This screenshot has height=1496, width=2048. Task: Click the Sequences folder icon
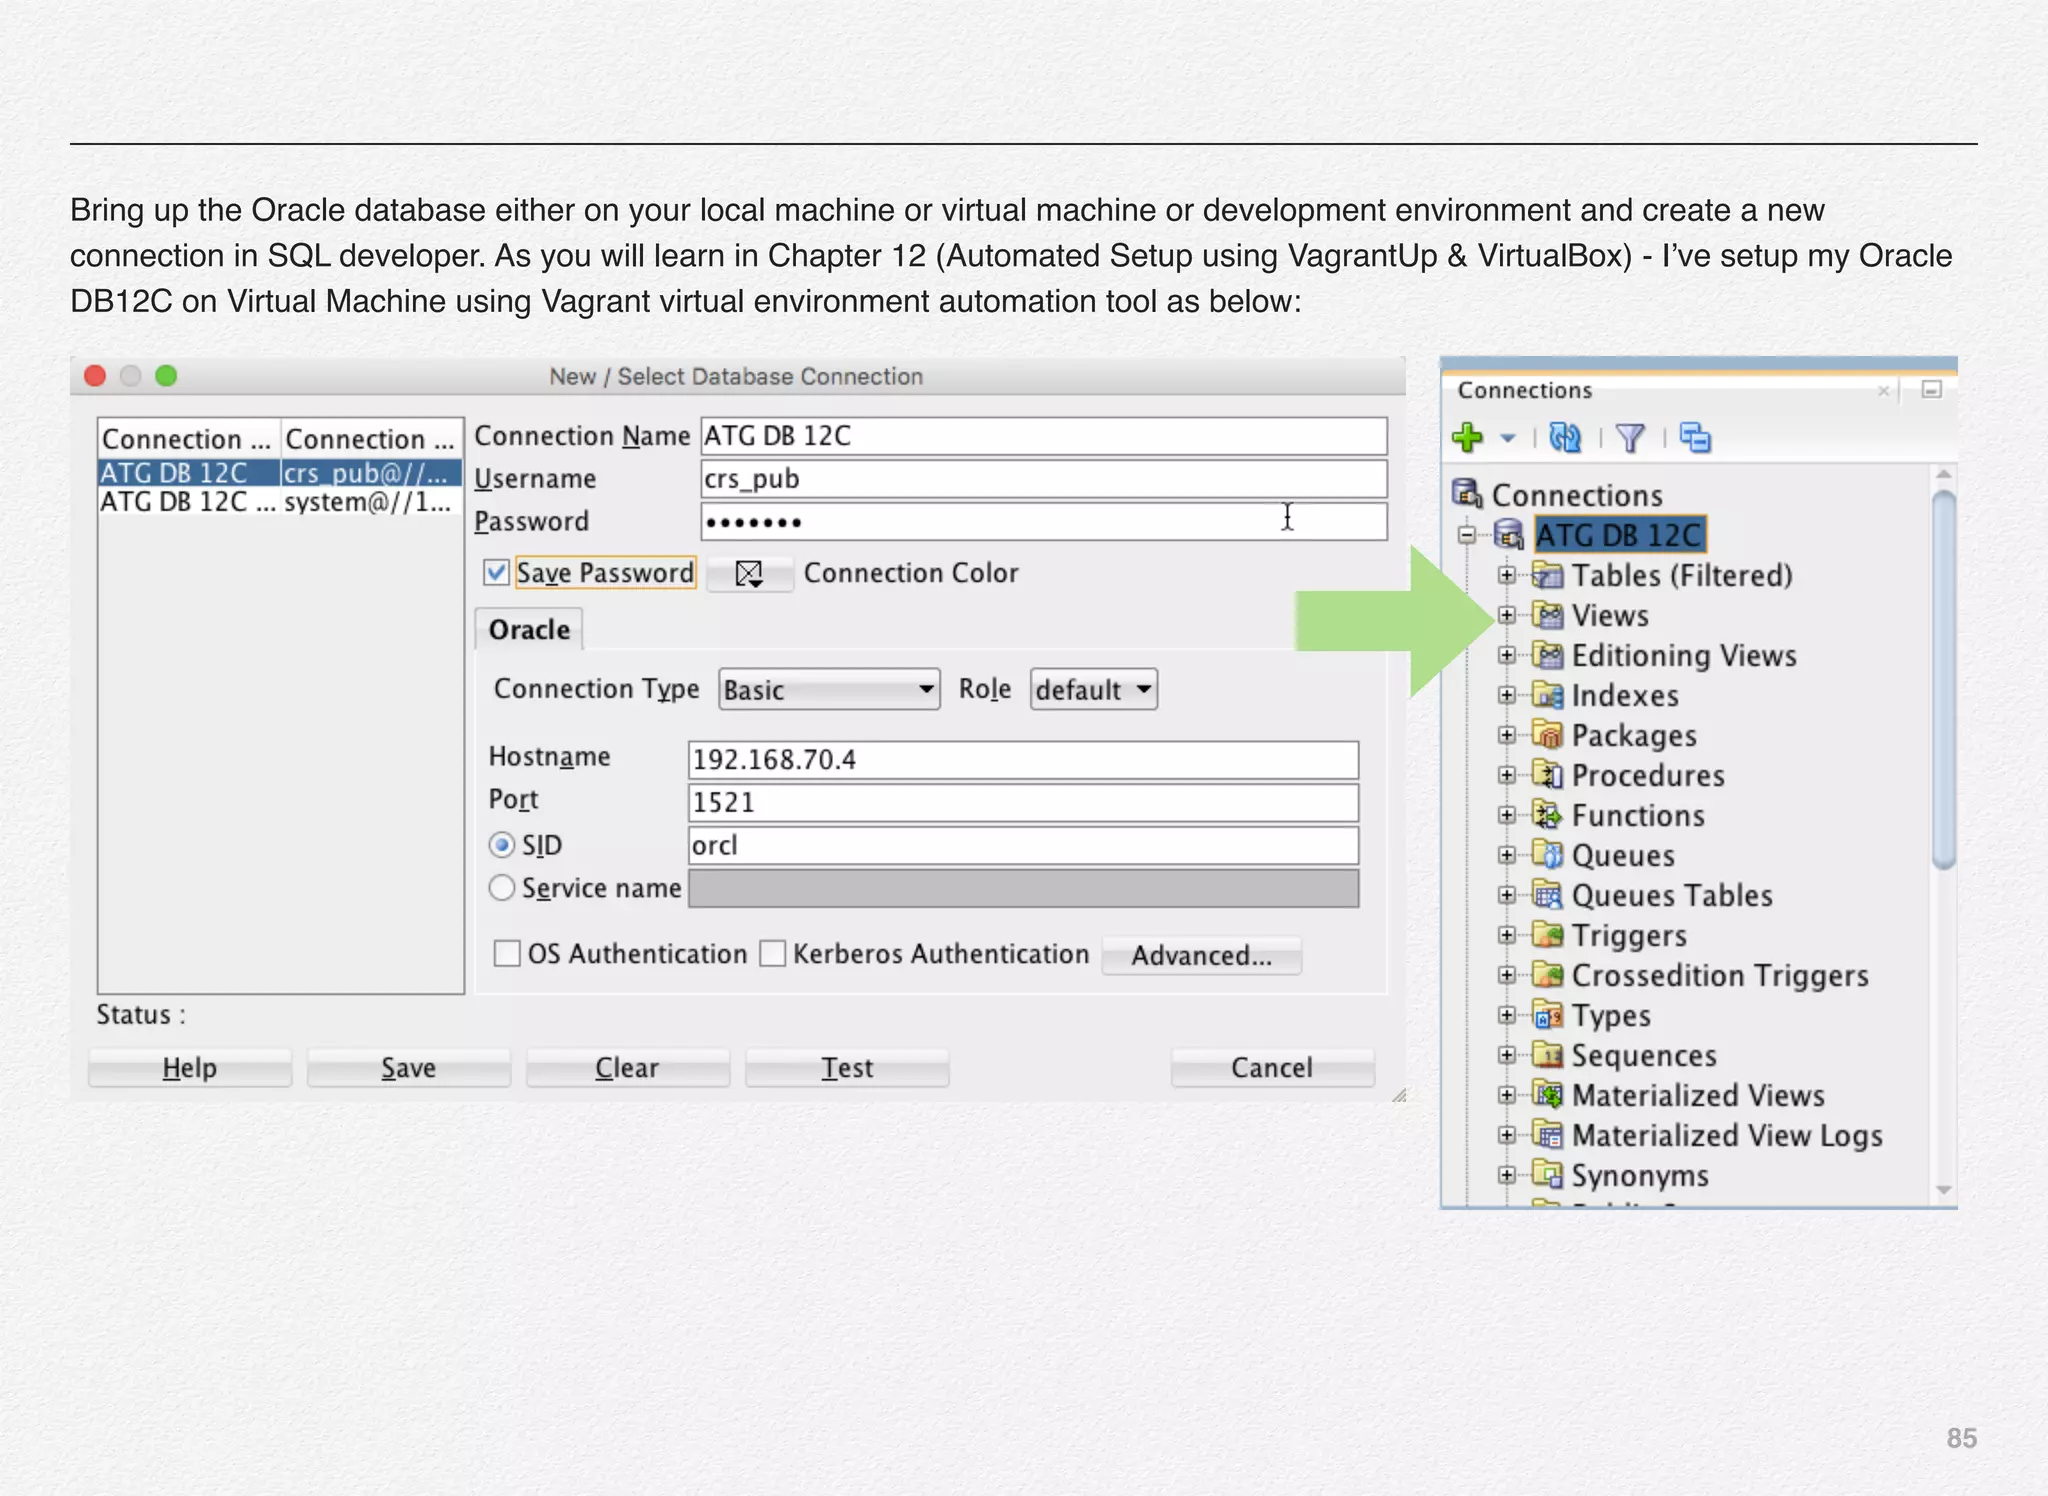1547,1055
